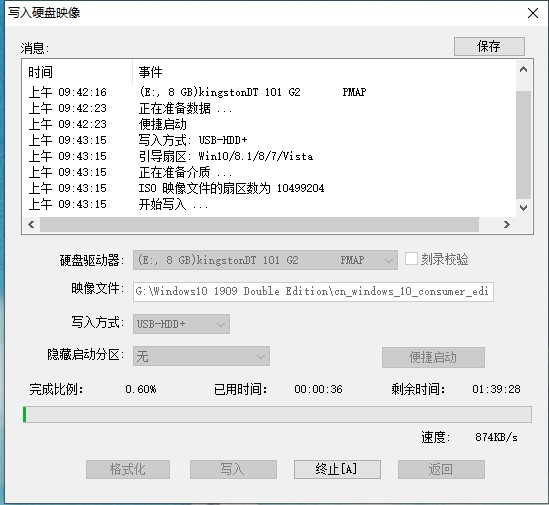Click the message list scroll-down arrow
Image resolution: width=549 pixels, height=505 pixels.
click(523, 208)
